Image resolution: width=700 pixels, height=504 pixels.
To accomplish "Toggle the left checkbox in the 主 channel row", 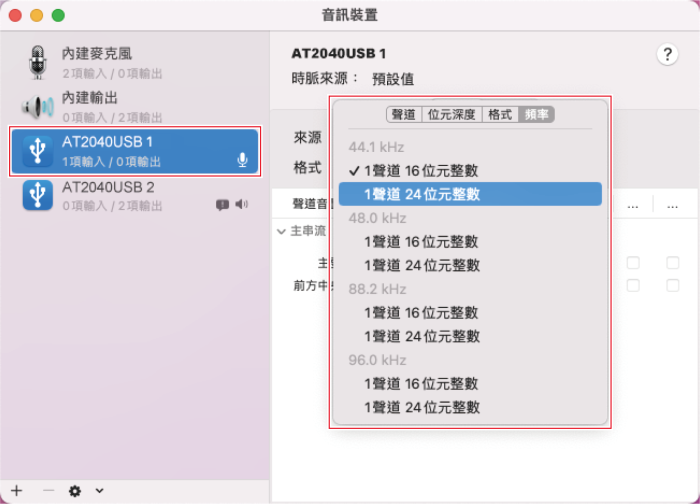I will [633, 263].
